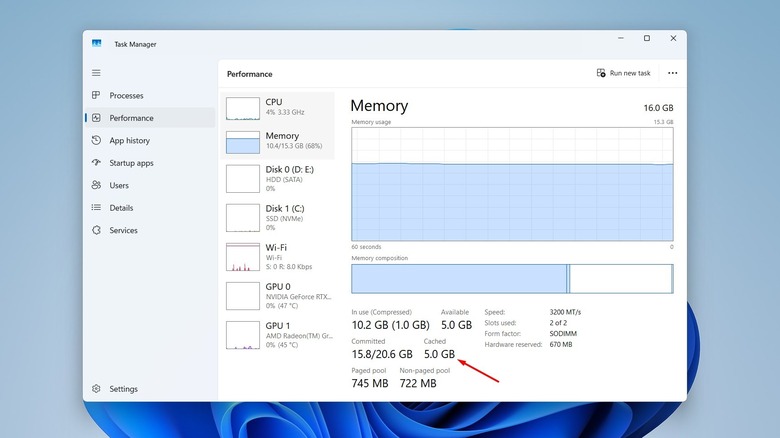Click the Services gear icon
Viewport: 780px width, 438px height.
pos(96,230)
